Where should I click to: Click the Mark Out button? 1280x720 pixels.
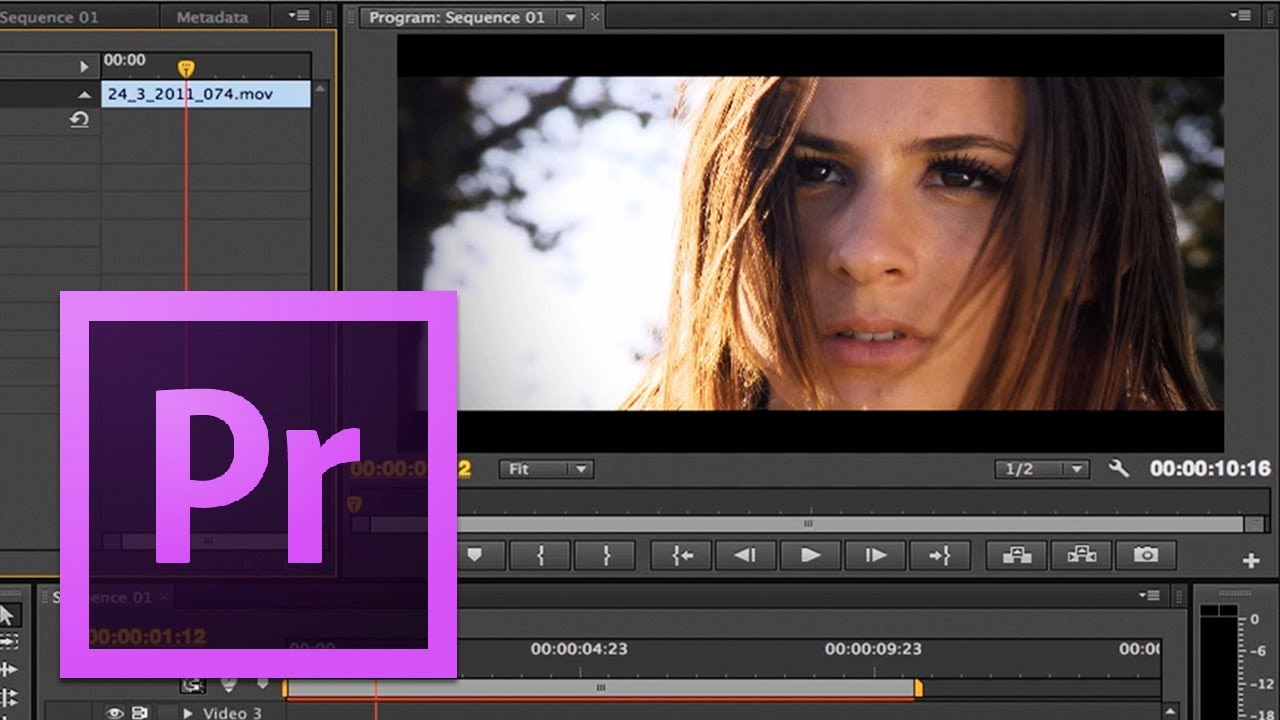click(605, 555)
